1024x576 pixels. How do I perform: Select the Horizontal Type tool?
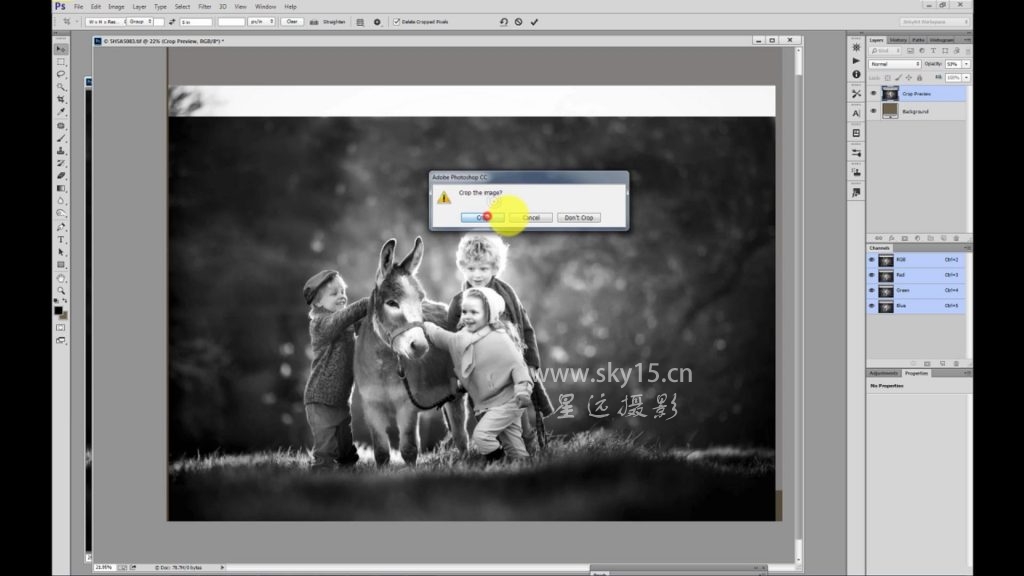tap(61, 239)
